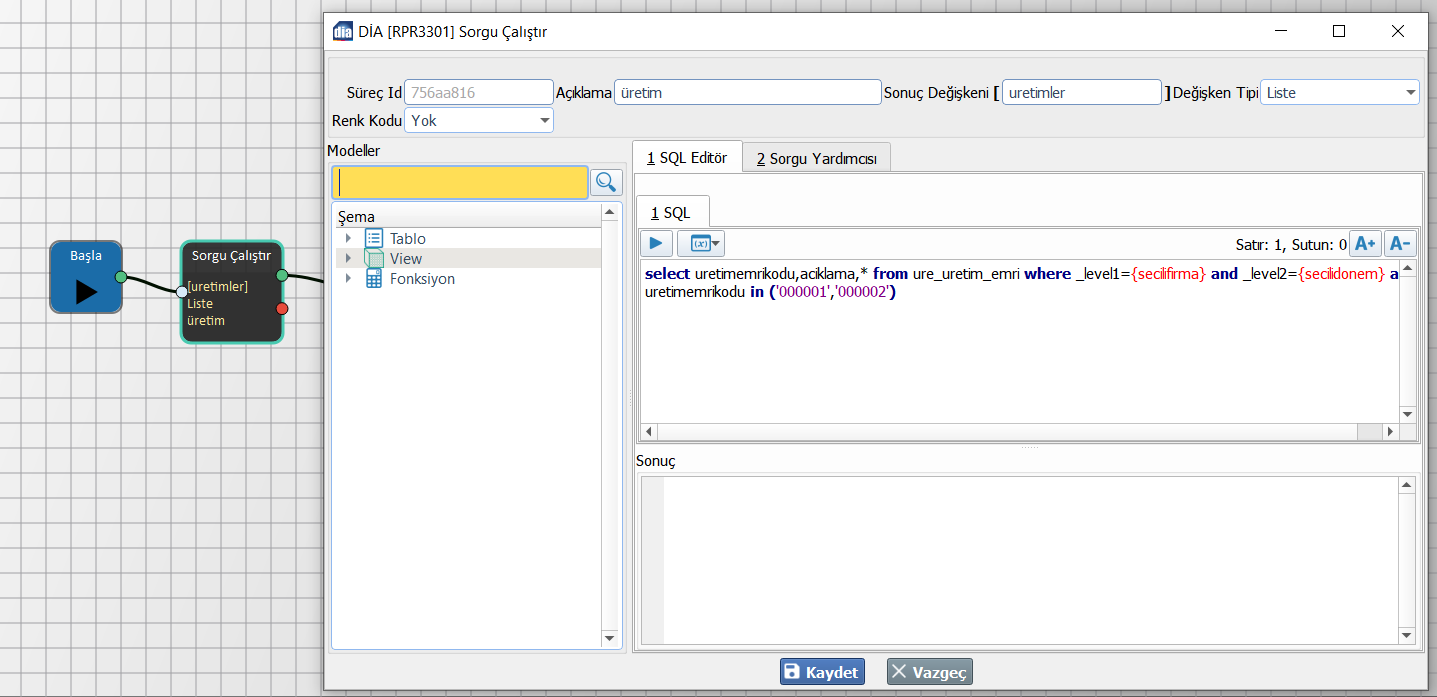Screen dimensions: 1437x697
Task: Click the Açıklama text field
Action: [x=746, y=92]
